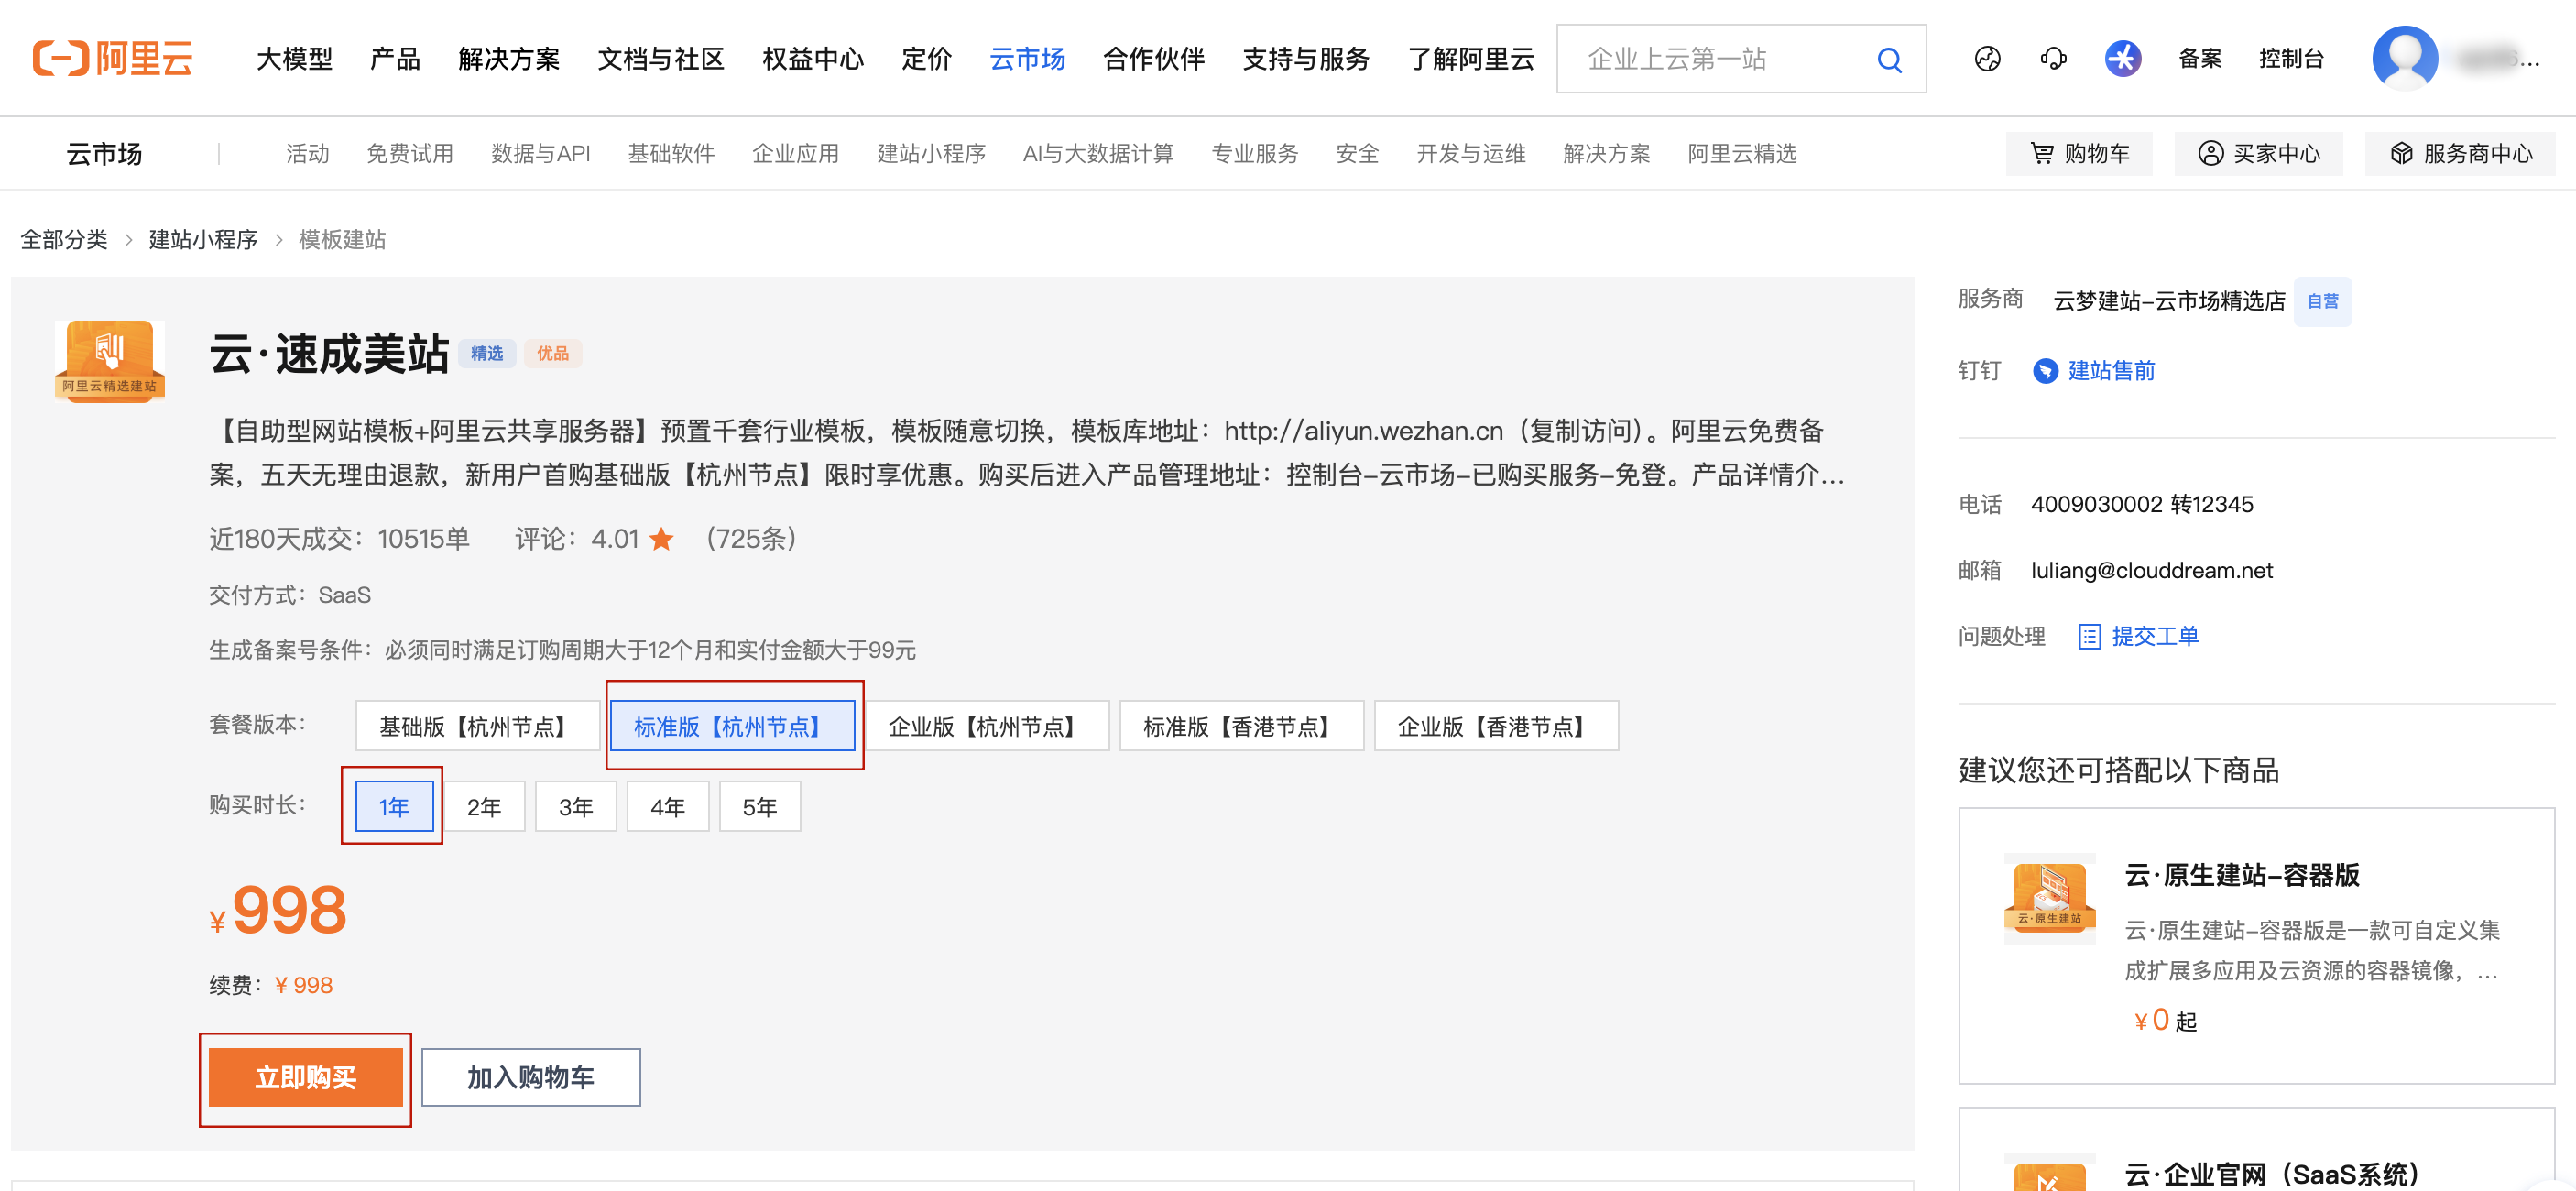Choose 1年 purchase duration

pos(394,807)
